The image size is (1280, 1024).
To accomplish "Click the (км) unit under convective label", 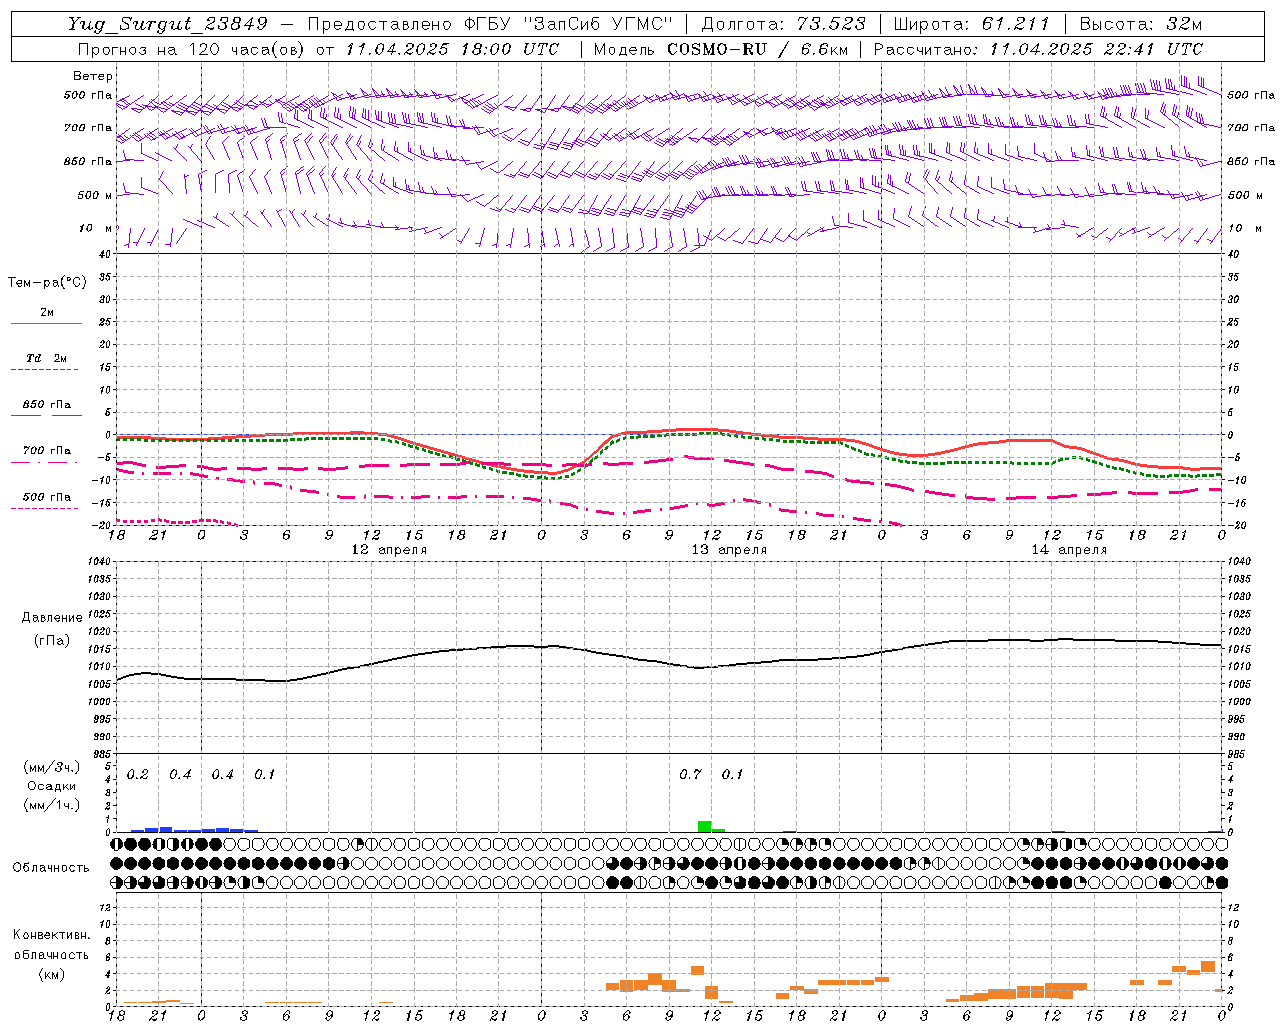I will click(52, 974).
